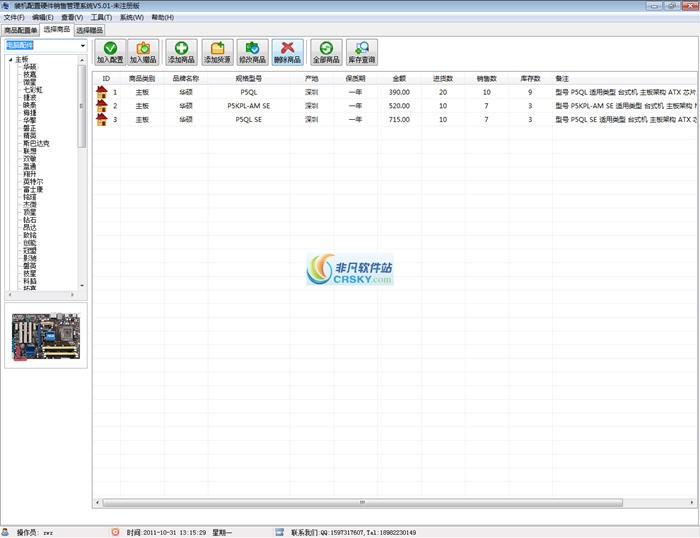The width and height of the screenshot is (700, 538).
Task: Click the operator user icon in status bar
Action: [5, 532]
